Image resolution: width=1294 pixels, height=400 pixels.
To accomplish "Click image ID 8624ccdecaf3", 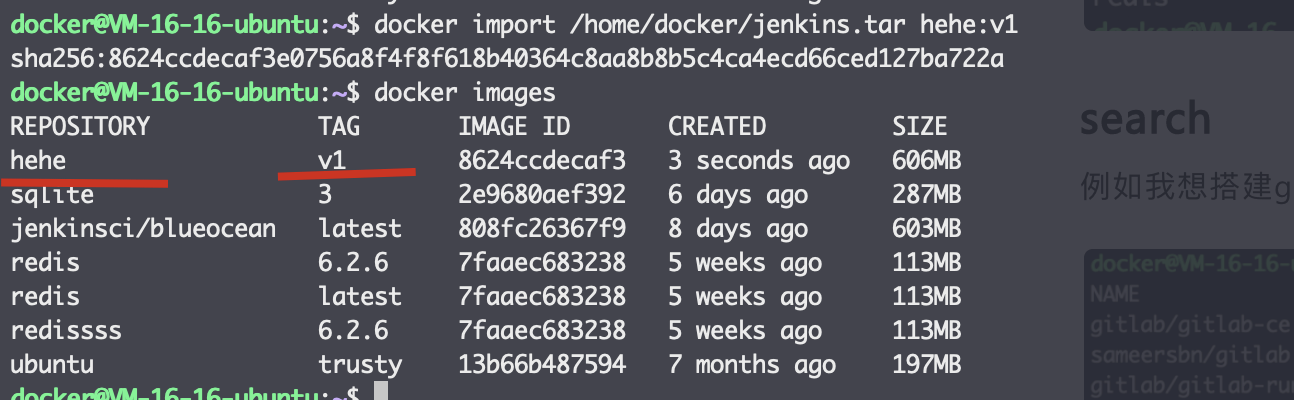I will 542,160.
